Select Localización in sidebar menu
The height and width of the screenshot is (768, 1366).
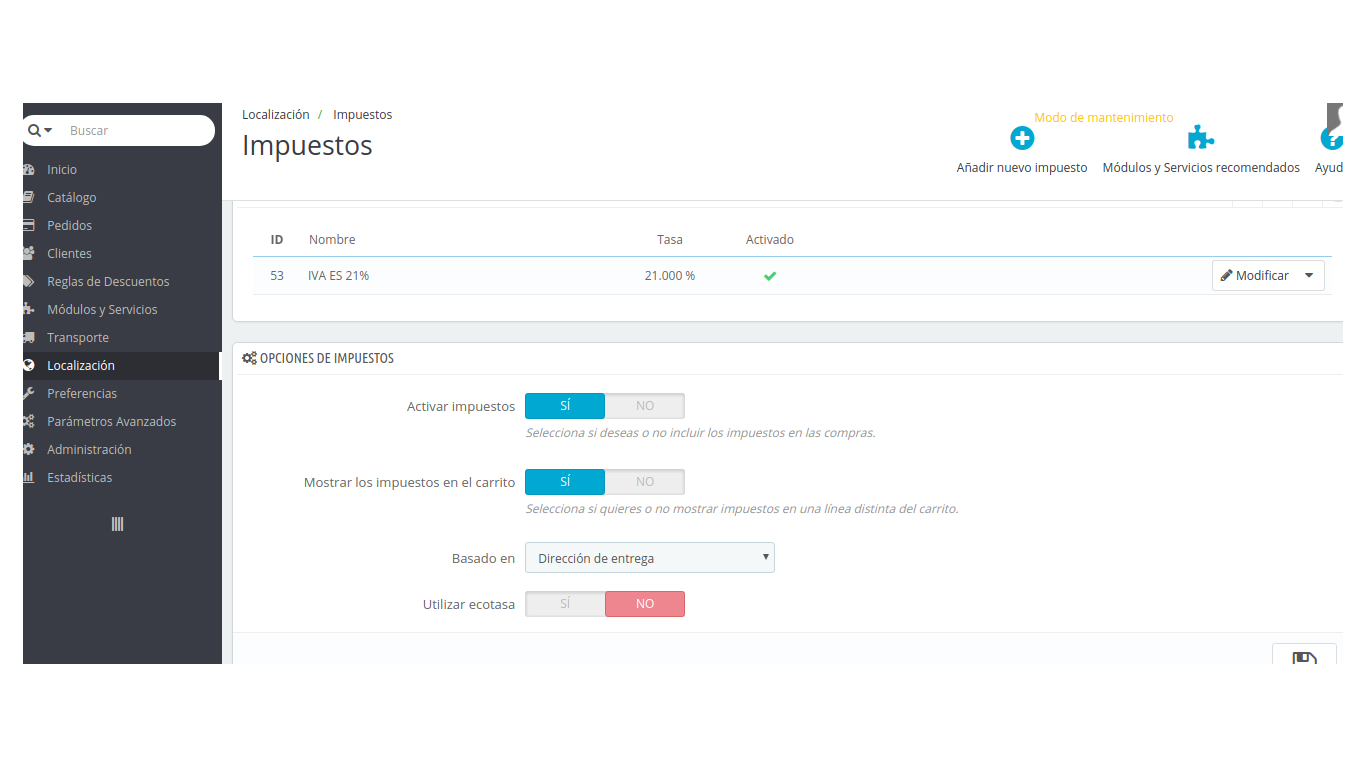(81, 366)
